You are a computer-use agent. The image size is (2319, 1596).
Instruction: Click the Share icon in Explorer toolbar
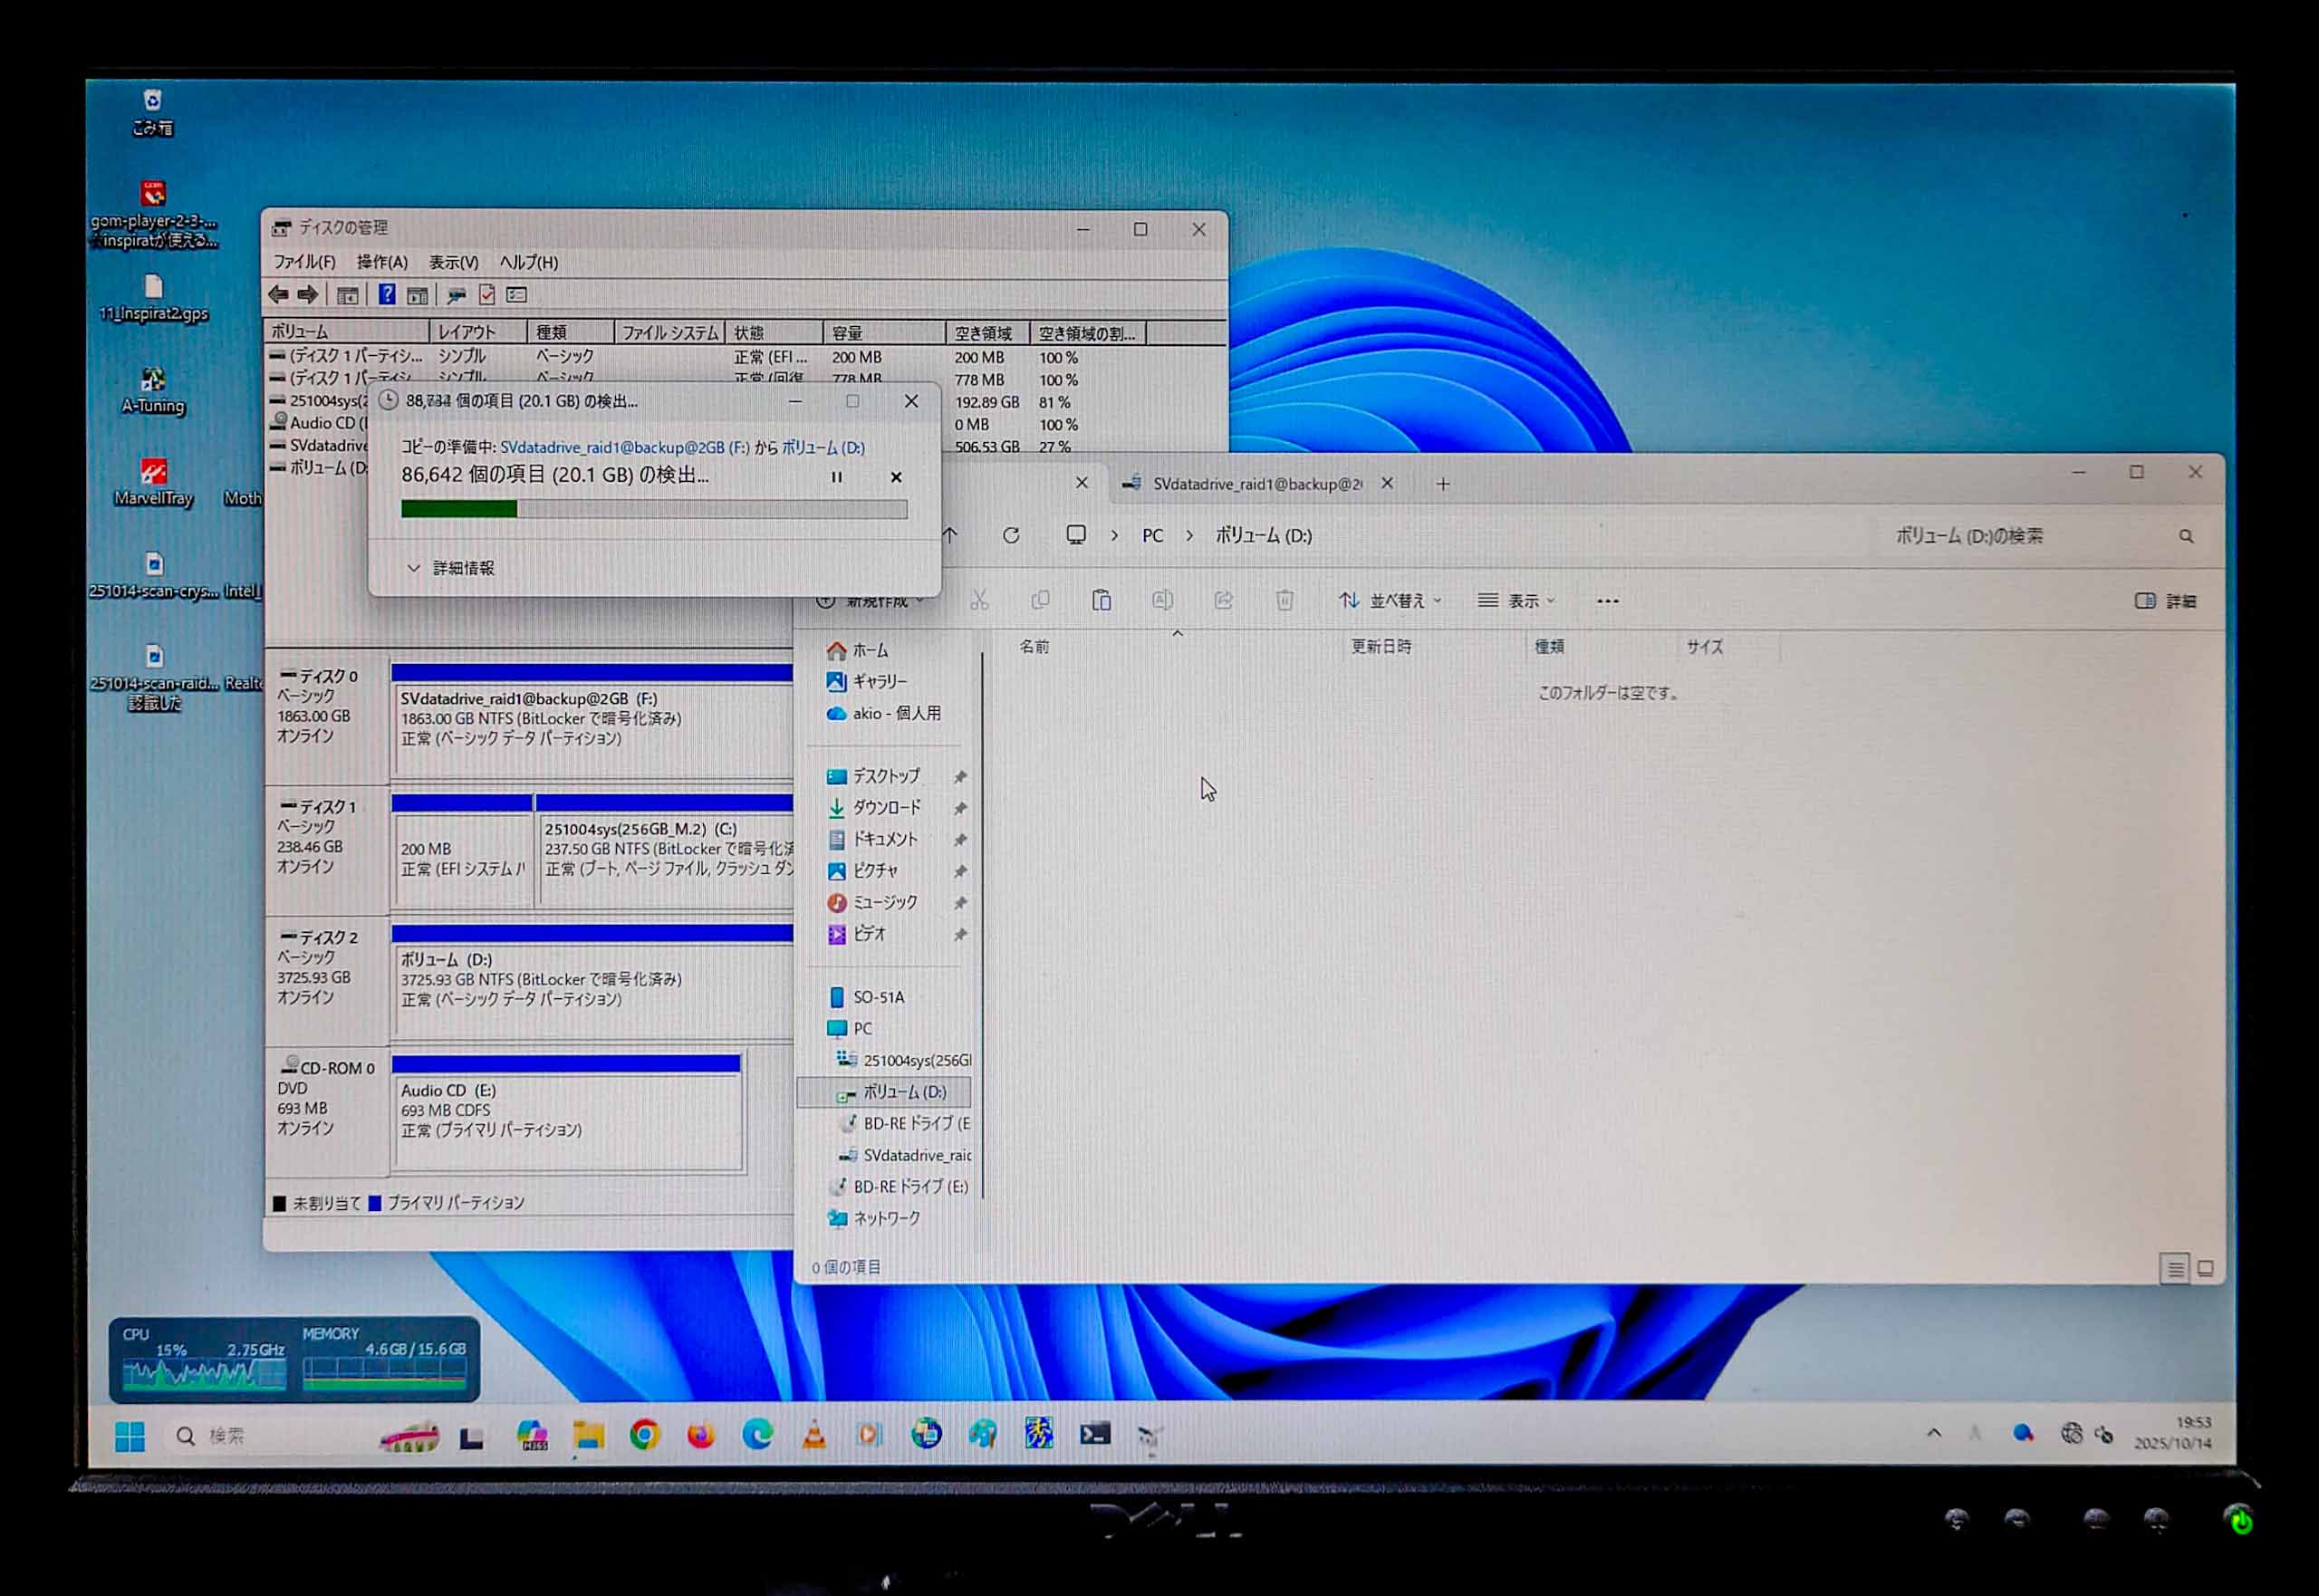click(1222, 600)
